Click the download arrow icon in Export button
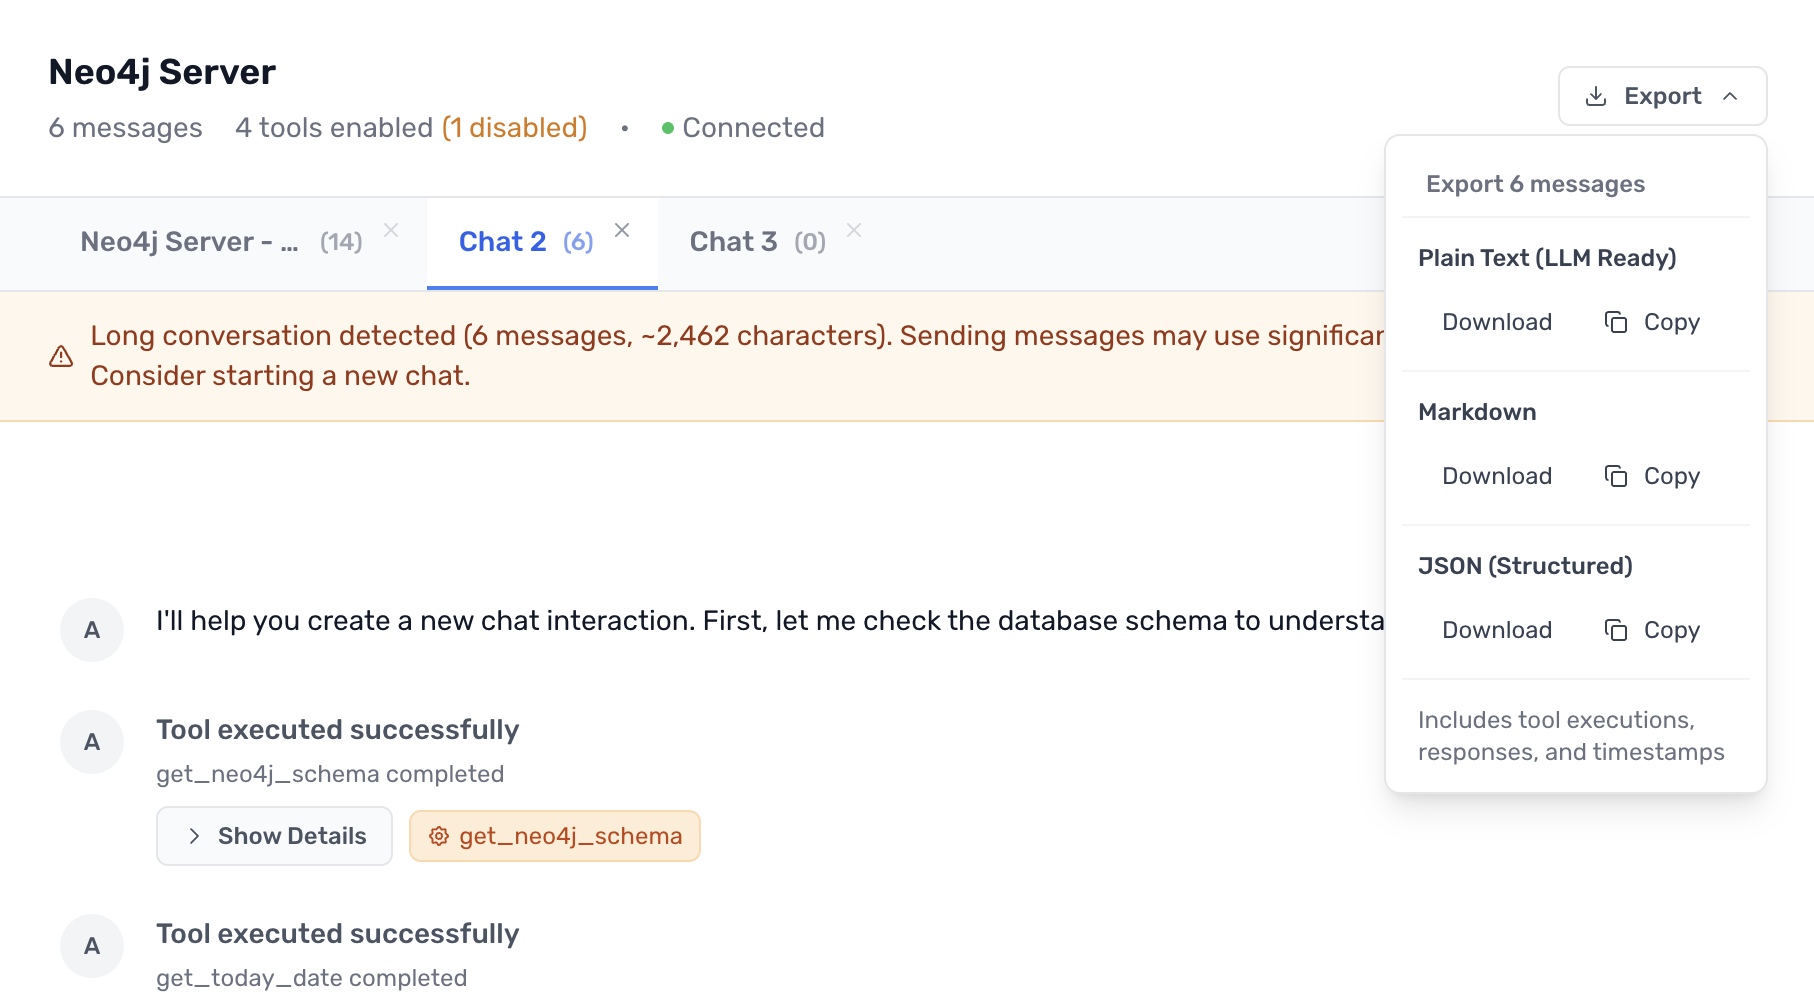 click(1597, 95)
